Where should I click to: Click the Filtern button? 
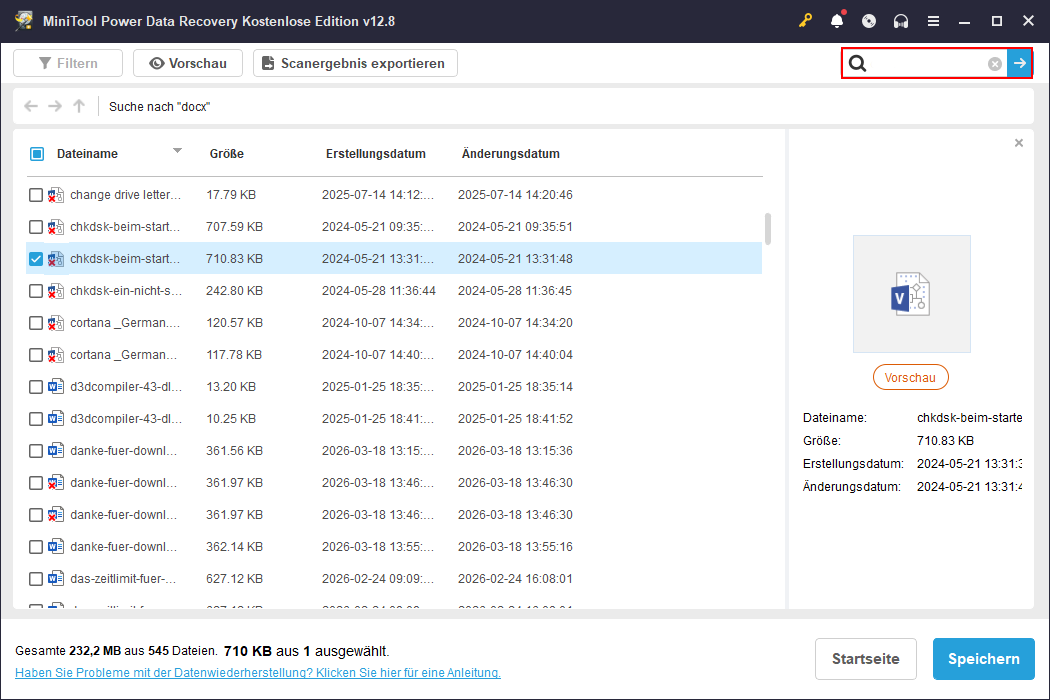click(68, 63)
